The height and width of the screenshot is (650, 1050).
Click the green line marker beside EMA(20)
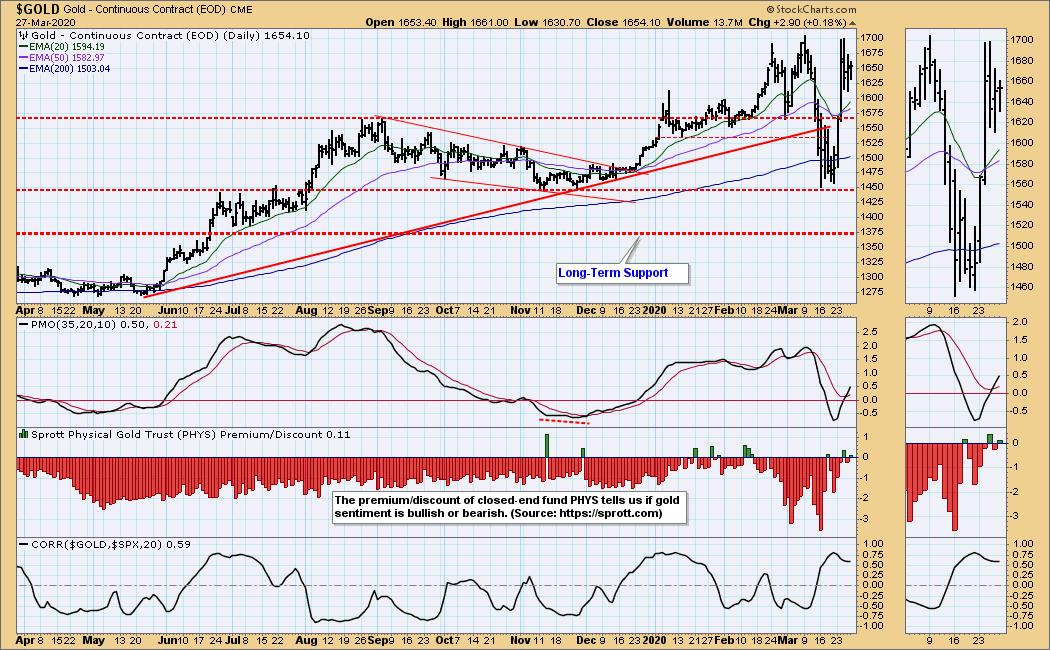pos(24,47)
